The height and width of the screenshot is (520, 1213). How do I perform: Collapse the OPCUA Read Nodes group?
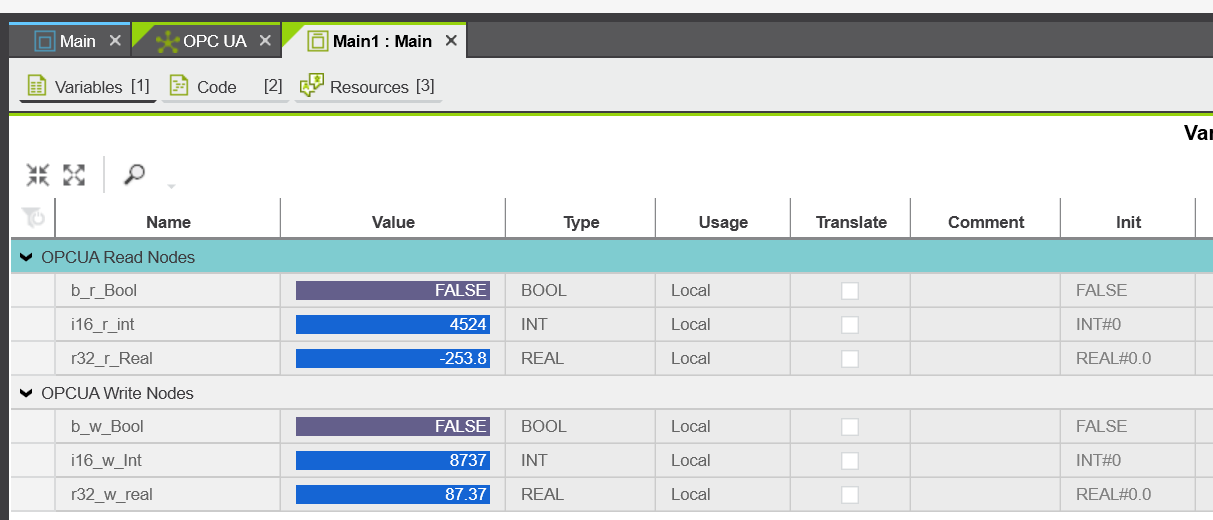coord(26,257)
